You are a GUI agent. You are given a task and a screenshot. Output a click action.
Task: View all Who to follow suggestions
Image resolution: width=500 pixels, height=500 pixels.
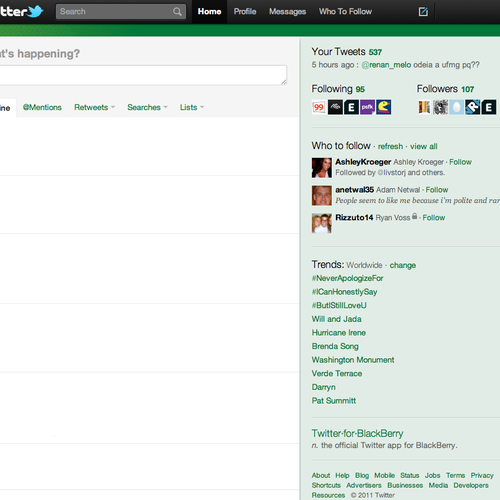(424, 146)
